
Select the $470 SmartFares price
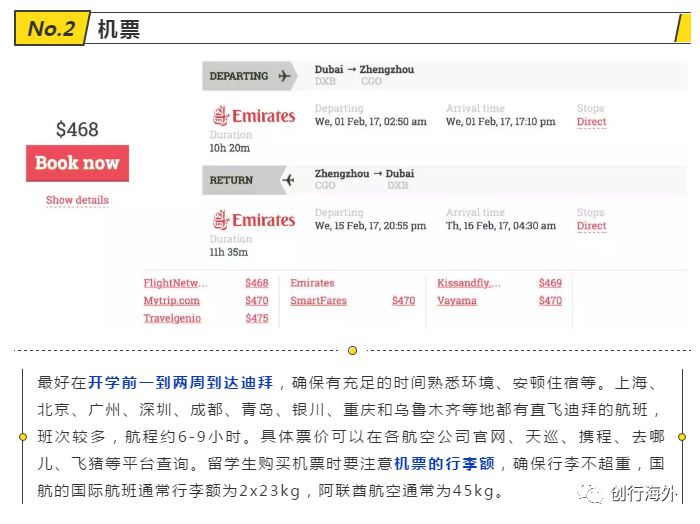(x=404, y=301)
